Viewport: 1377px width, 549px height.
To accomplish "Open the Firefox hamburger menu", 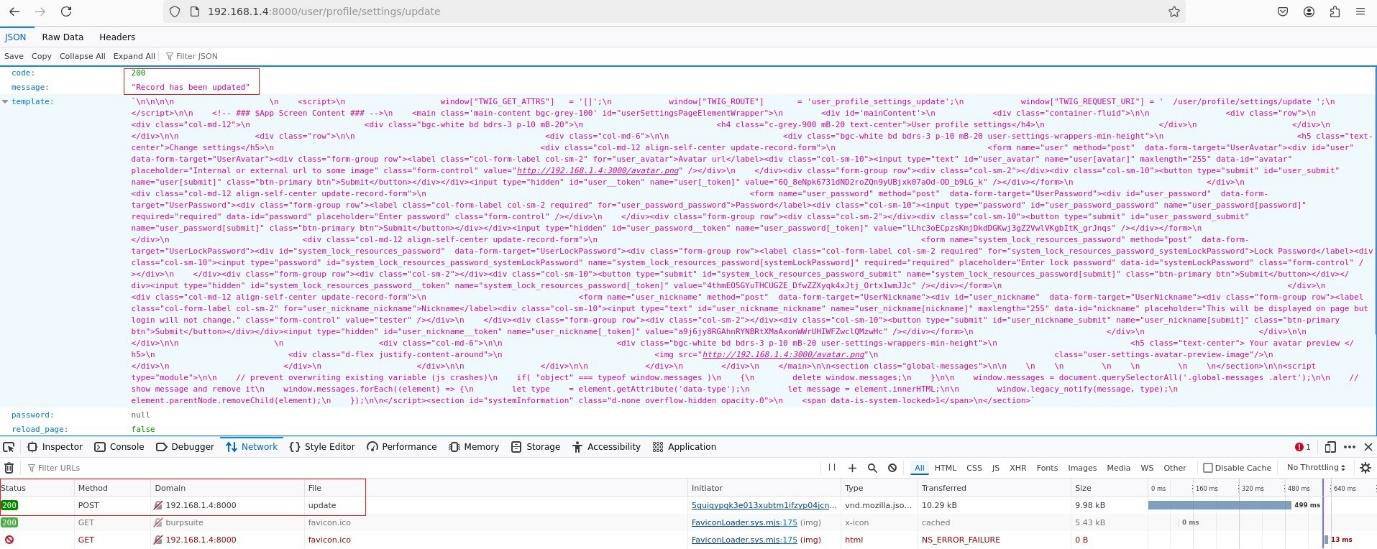I will (x=1359, y=11).
